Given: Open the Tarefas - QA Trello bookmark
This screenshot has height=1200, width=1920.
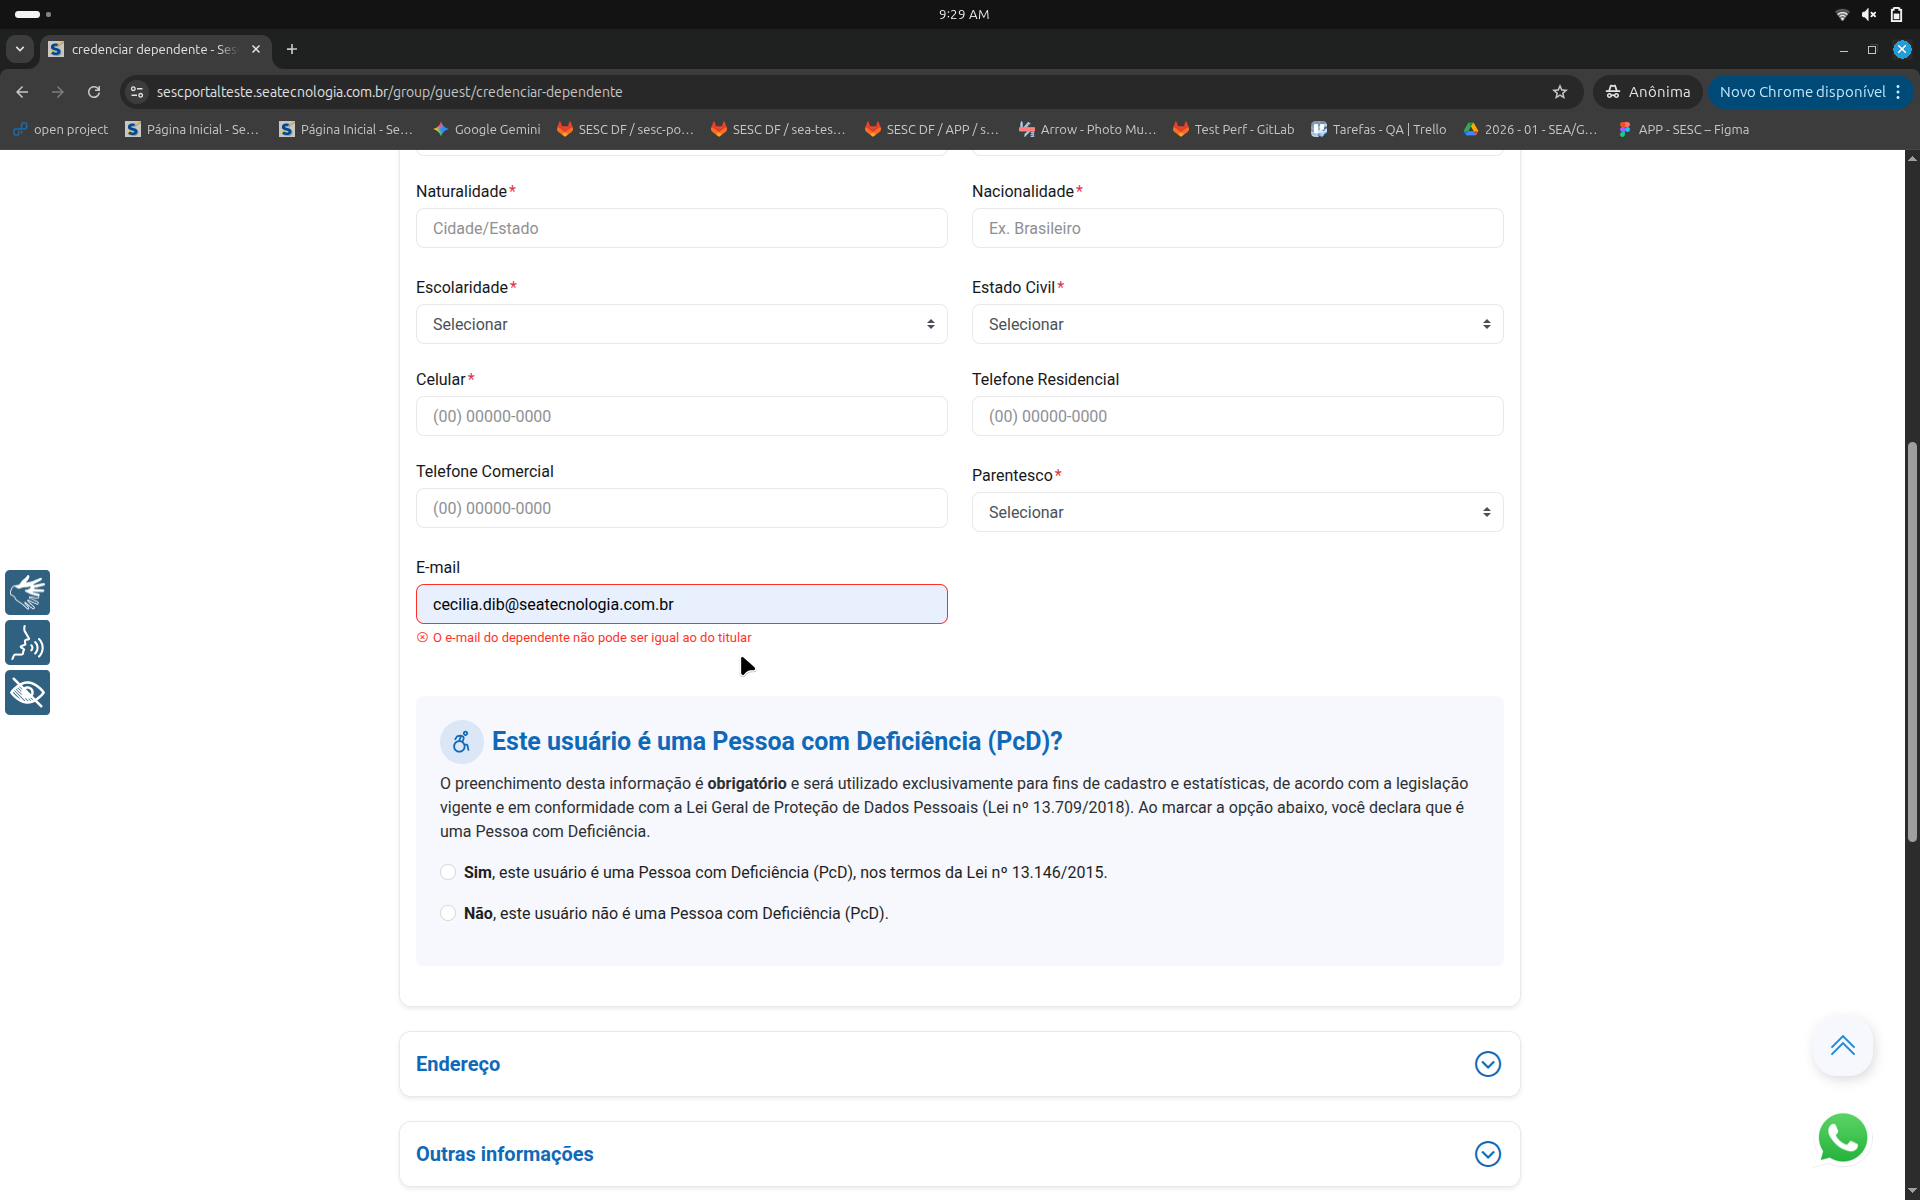Looking at the screenshot, I should pyautogui.click(x=1379, y=129).
